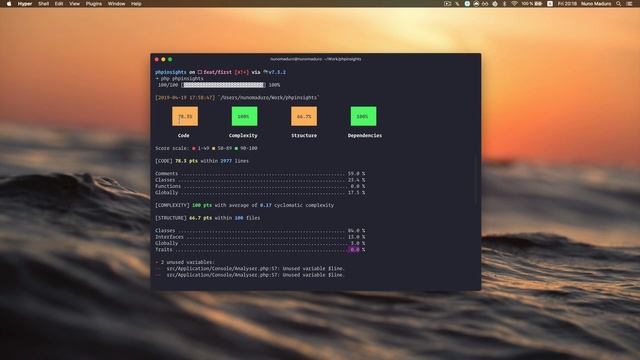Screen dimensions: 640x360
Task: Click the 'Comments' row
Action: (260, 173)
